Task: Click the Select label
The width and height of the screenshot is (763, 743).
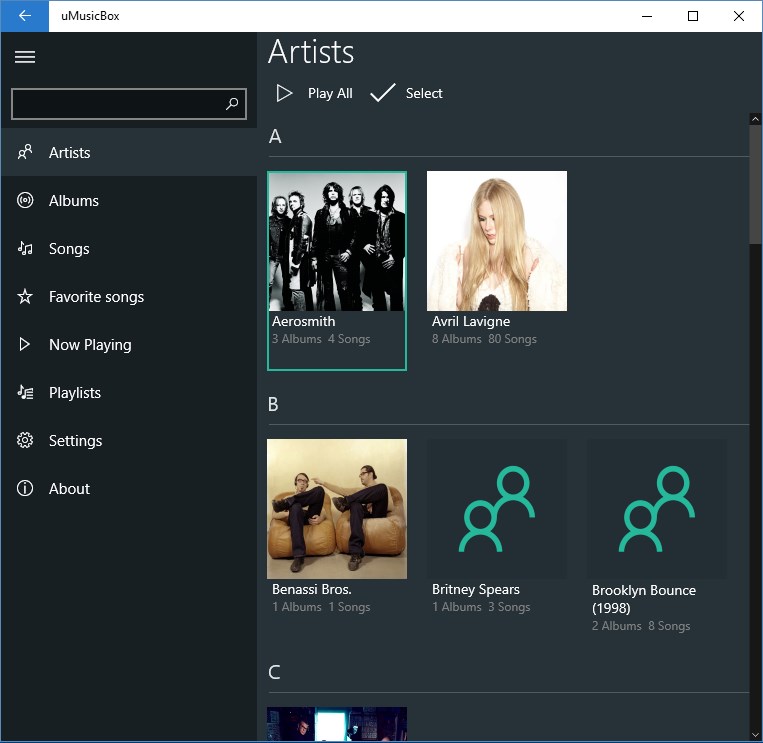Action: point(424,93)
